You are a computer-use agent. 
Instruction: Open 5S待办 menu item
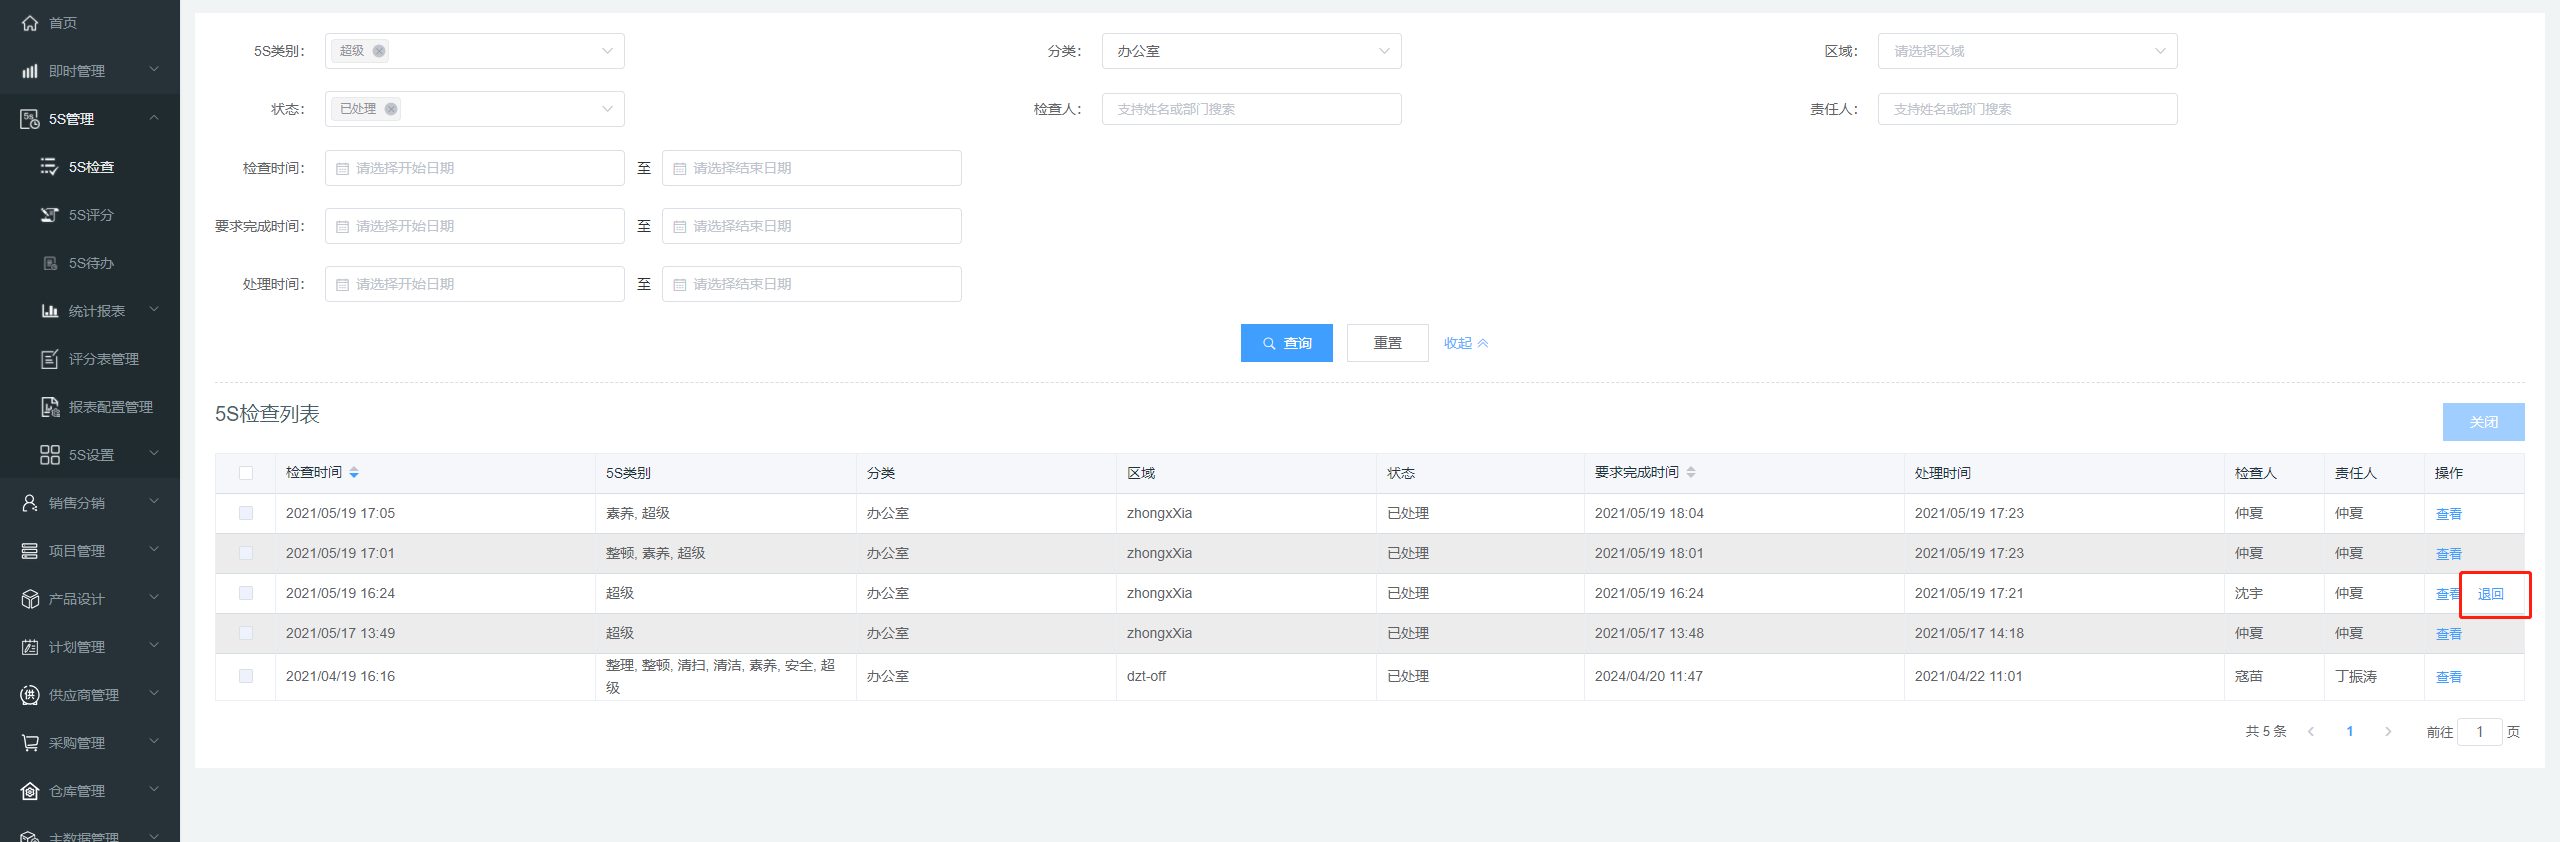coord(91,263)
